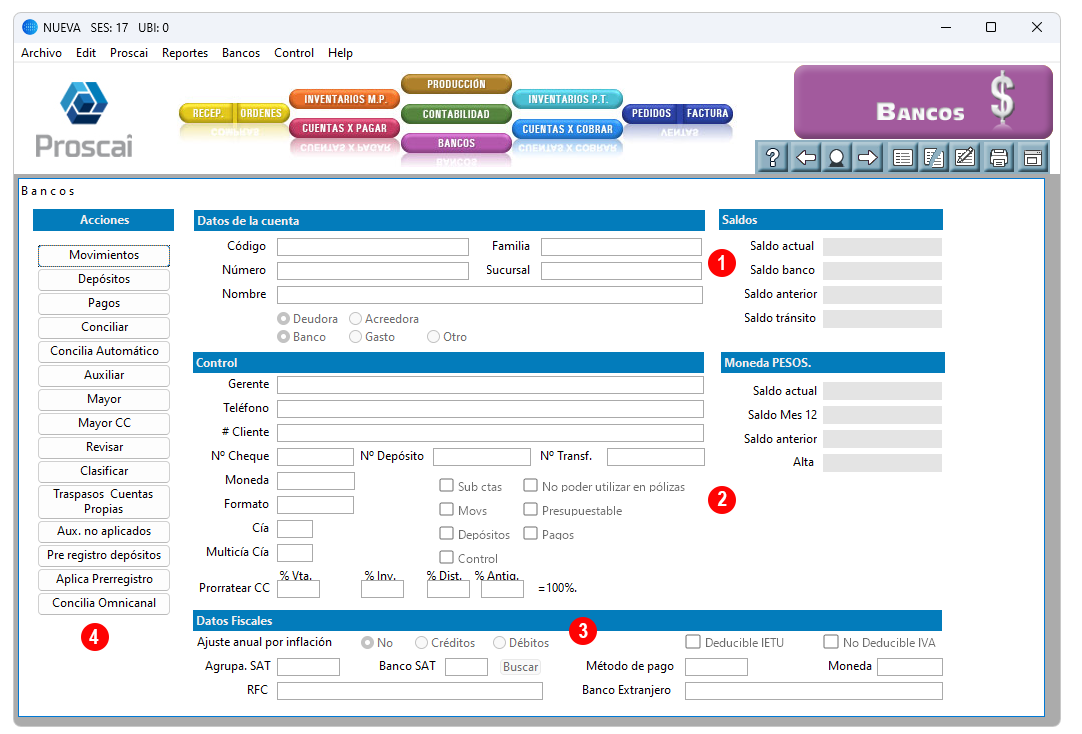Open the PRODUCCIÓN module
This screenshot has width=1082, height=734.
click(456, 84)
